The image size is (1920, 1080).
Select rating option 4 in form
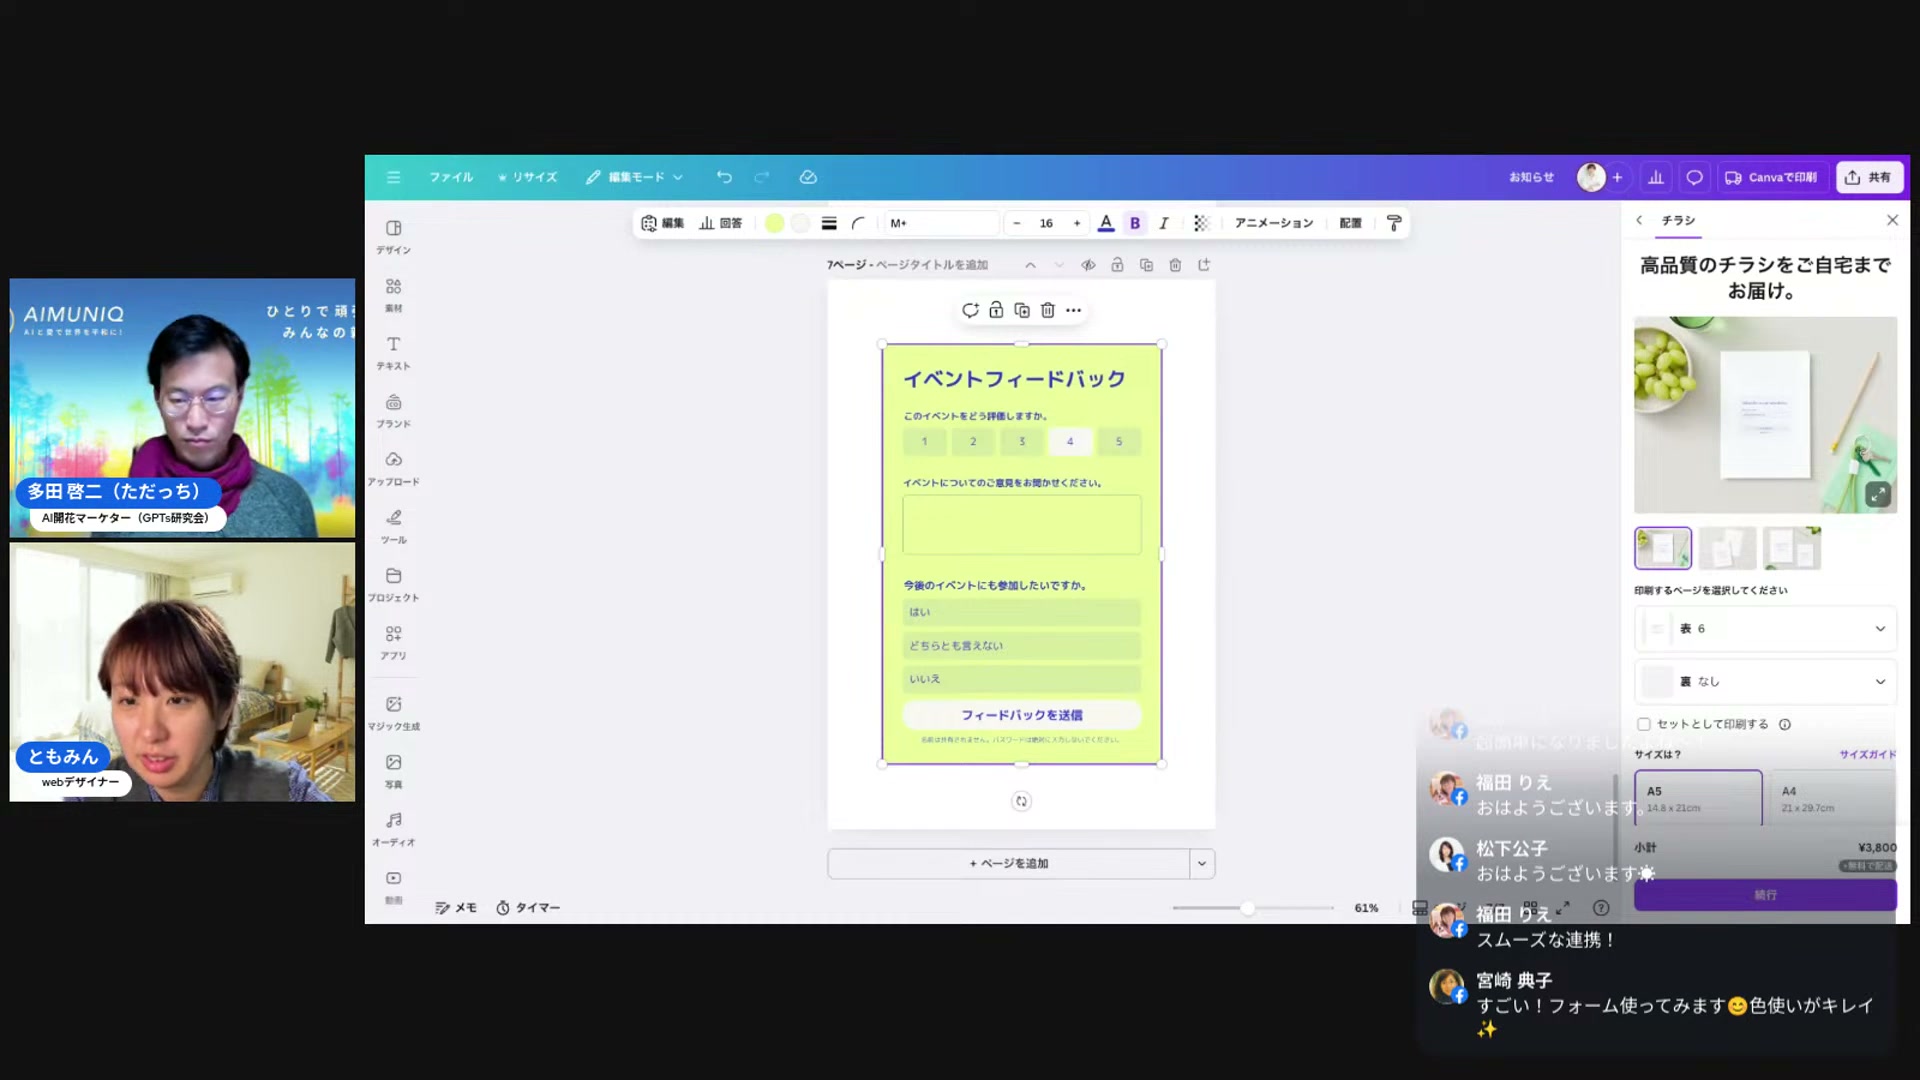[1070, 441]
